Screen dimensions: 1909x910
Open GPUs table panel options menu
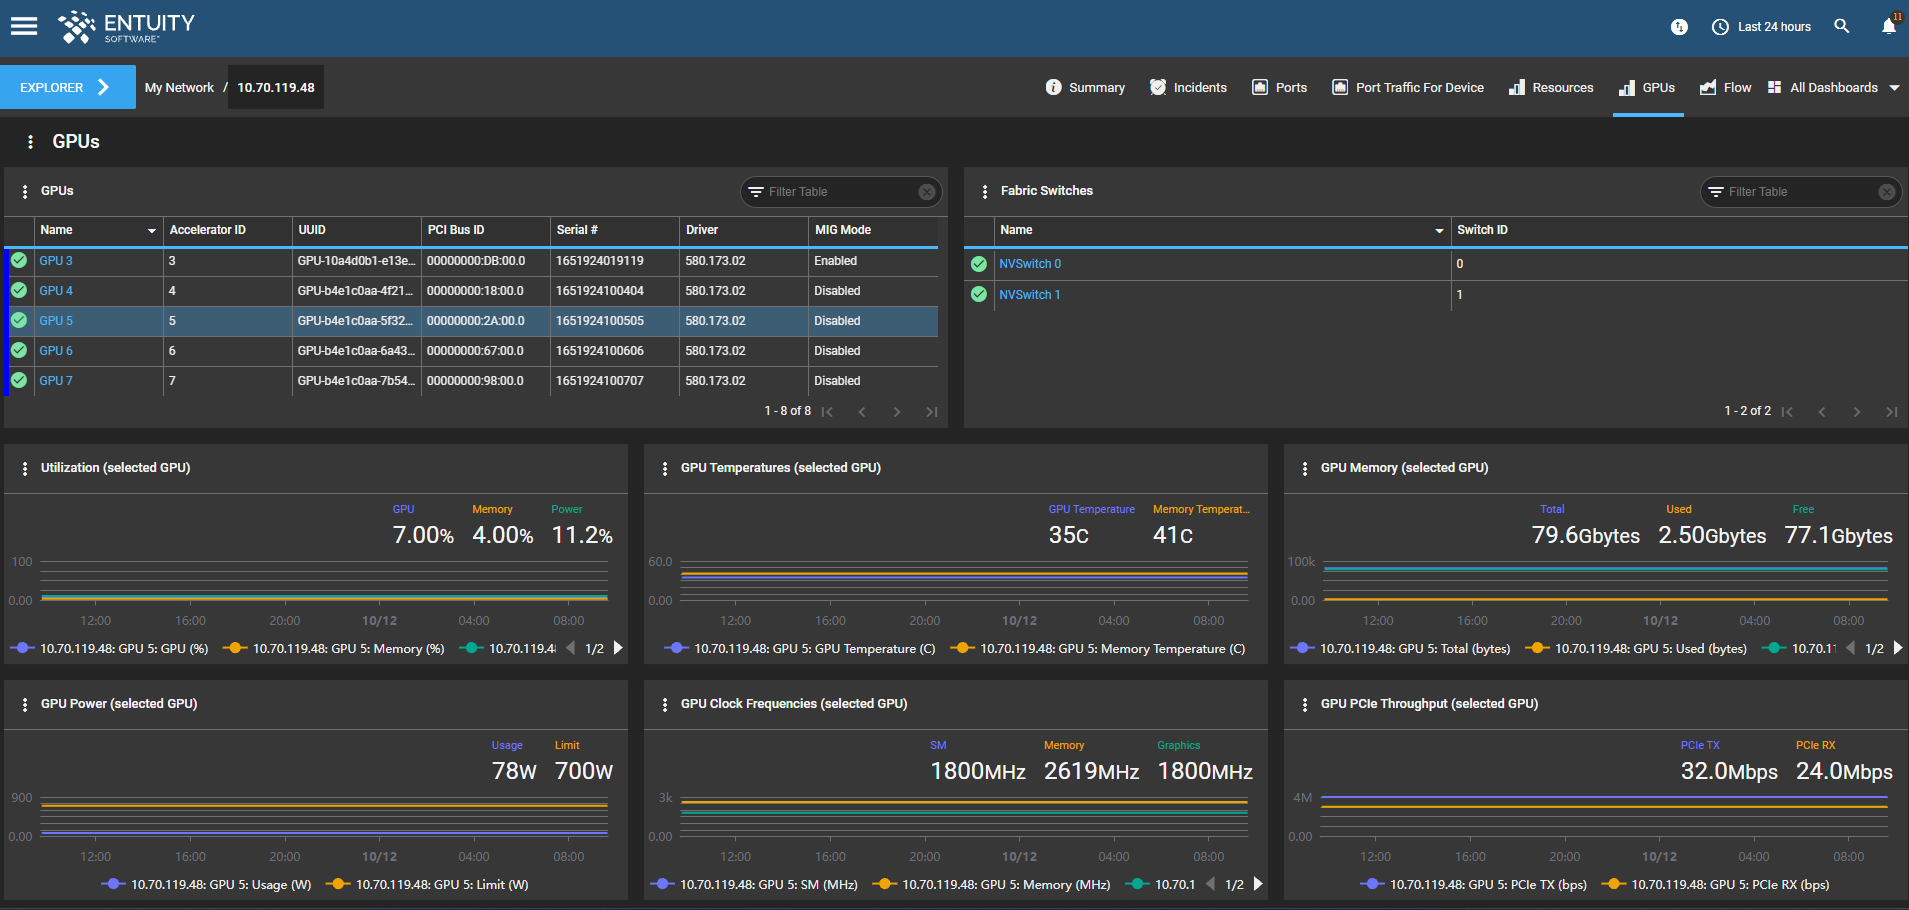pyautogui.click(x=25, y=191)
